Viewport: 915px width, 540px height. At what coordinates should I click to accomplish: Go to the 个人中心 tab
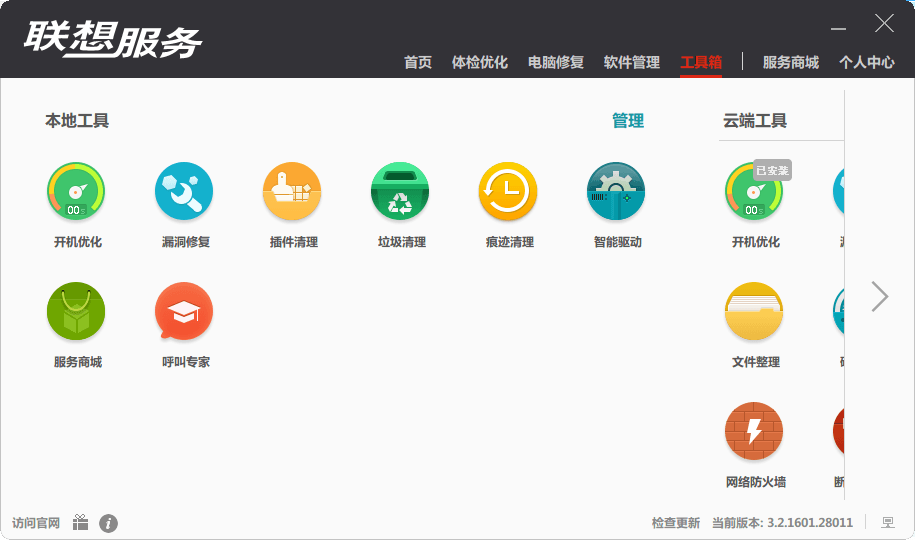pos(867,62)
